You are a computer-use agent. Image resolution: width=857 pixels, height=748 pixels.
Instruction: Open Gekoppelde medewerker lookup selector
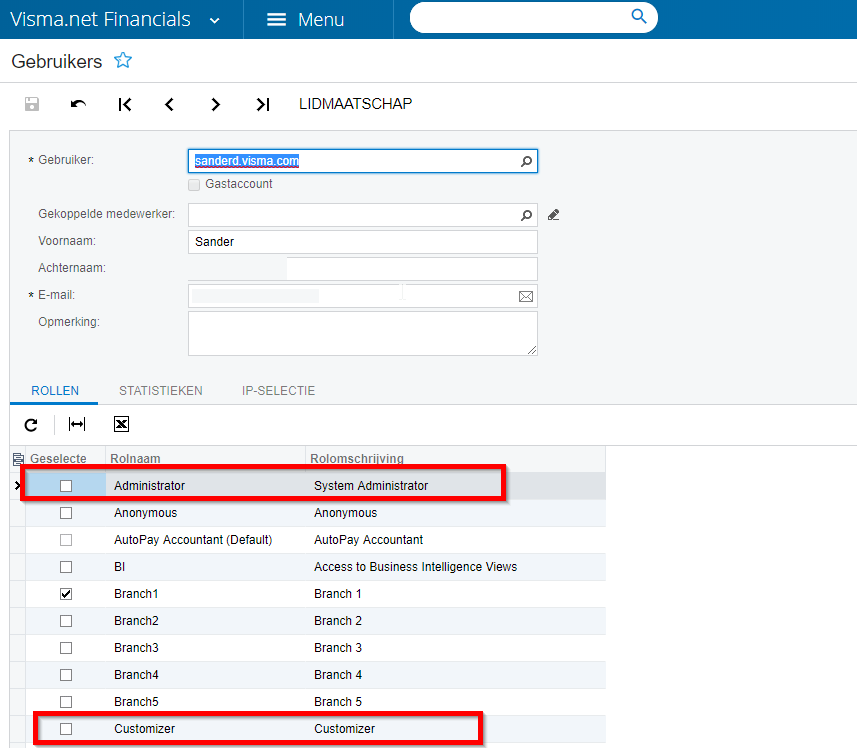pos(526,215)
